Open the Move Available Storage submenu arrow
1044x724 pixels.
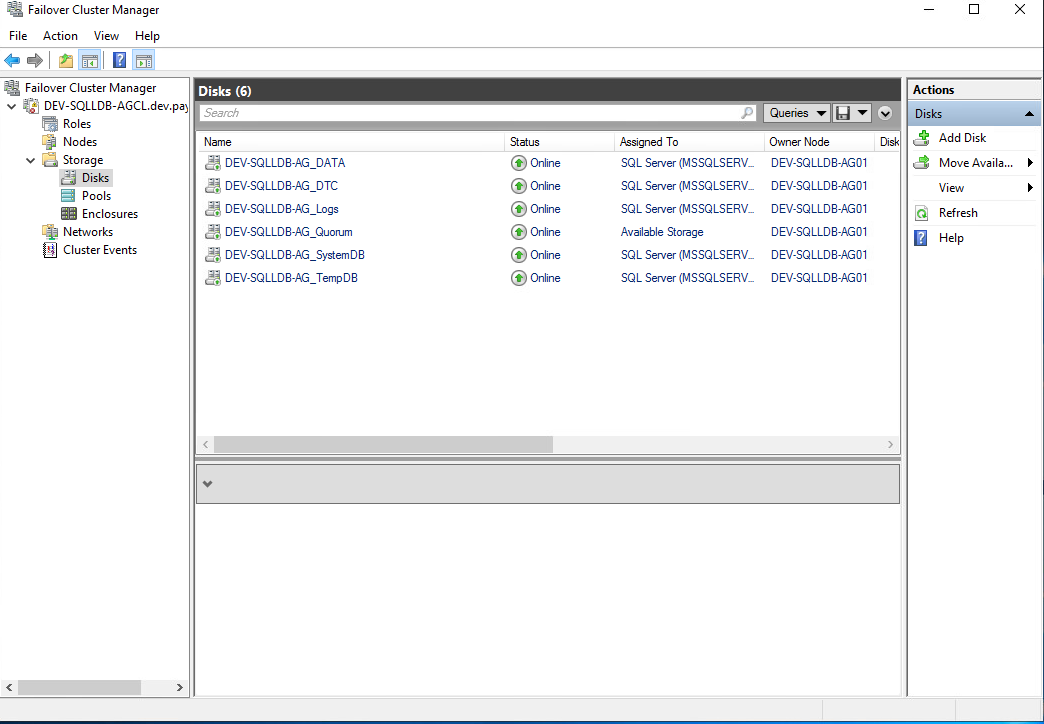click(x=1030, y=163)
